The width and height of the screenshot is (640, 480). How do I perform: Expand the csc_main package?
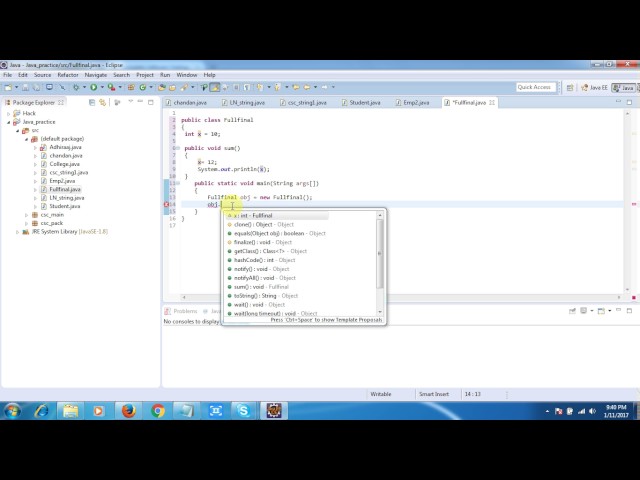[27, 215]
